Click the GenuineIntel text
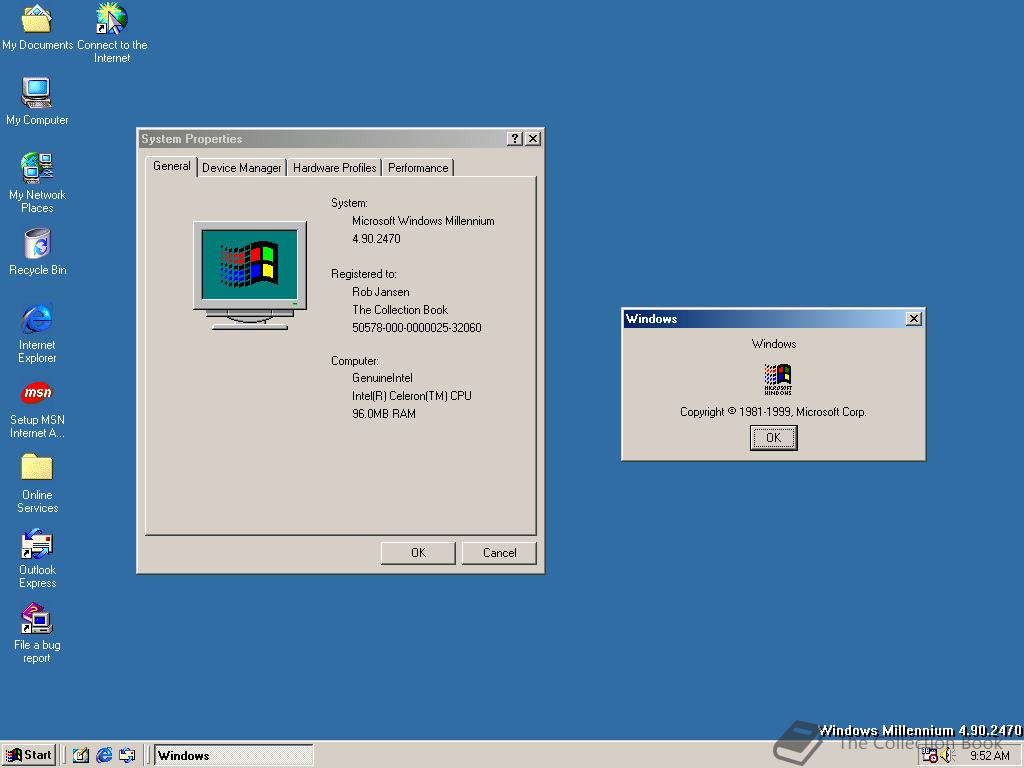Screen dimensions: 1024x768 (x=382, y=378)
